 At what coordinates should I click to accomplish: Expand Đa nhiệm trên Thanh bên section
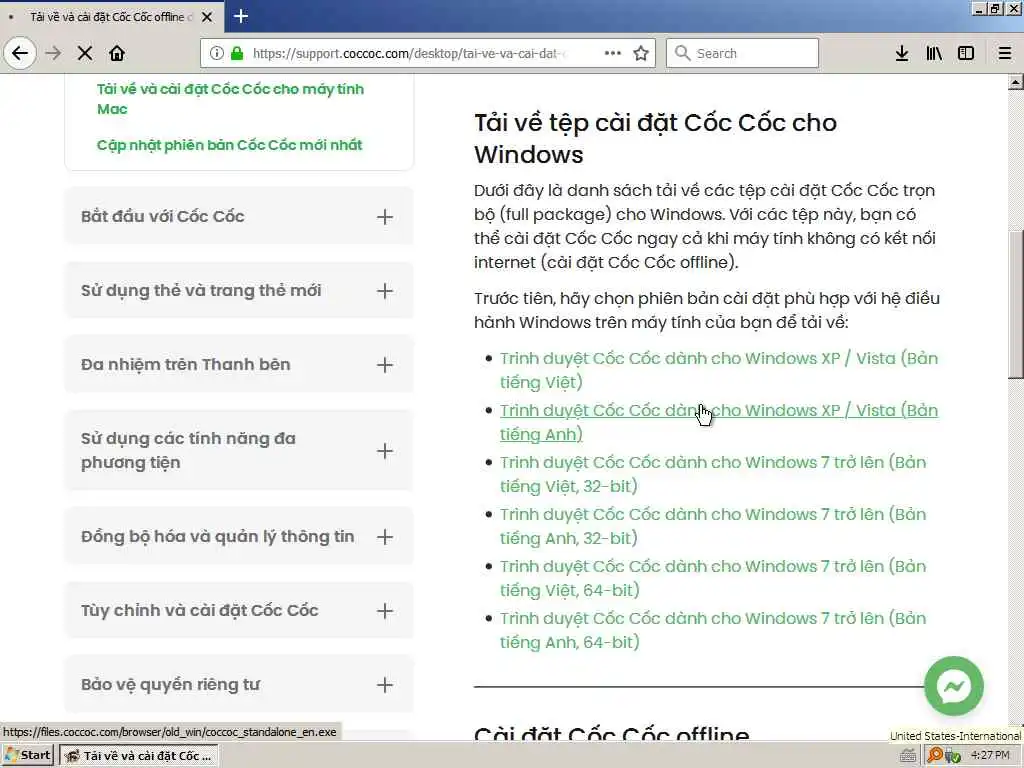click(239, 364)
